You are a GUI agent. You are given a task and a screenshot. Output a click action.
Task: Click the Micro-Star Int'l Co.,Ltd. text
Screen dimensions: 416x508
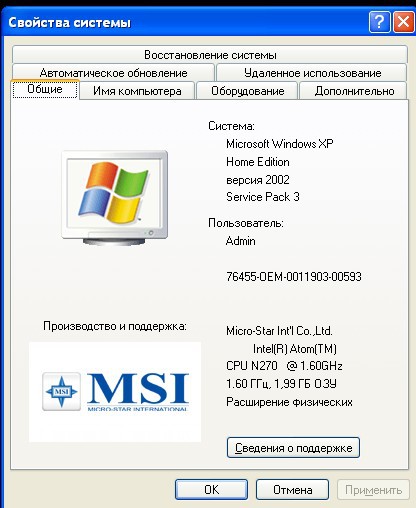click(279, 331)
